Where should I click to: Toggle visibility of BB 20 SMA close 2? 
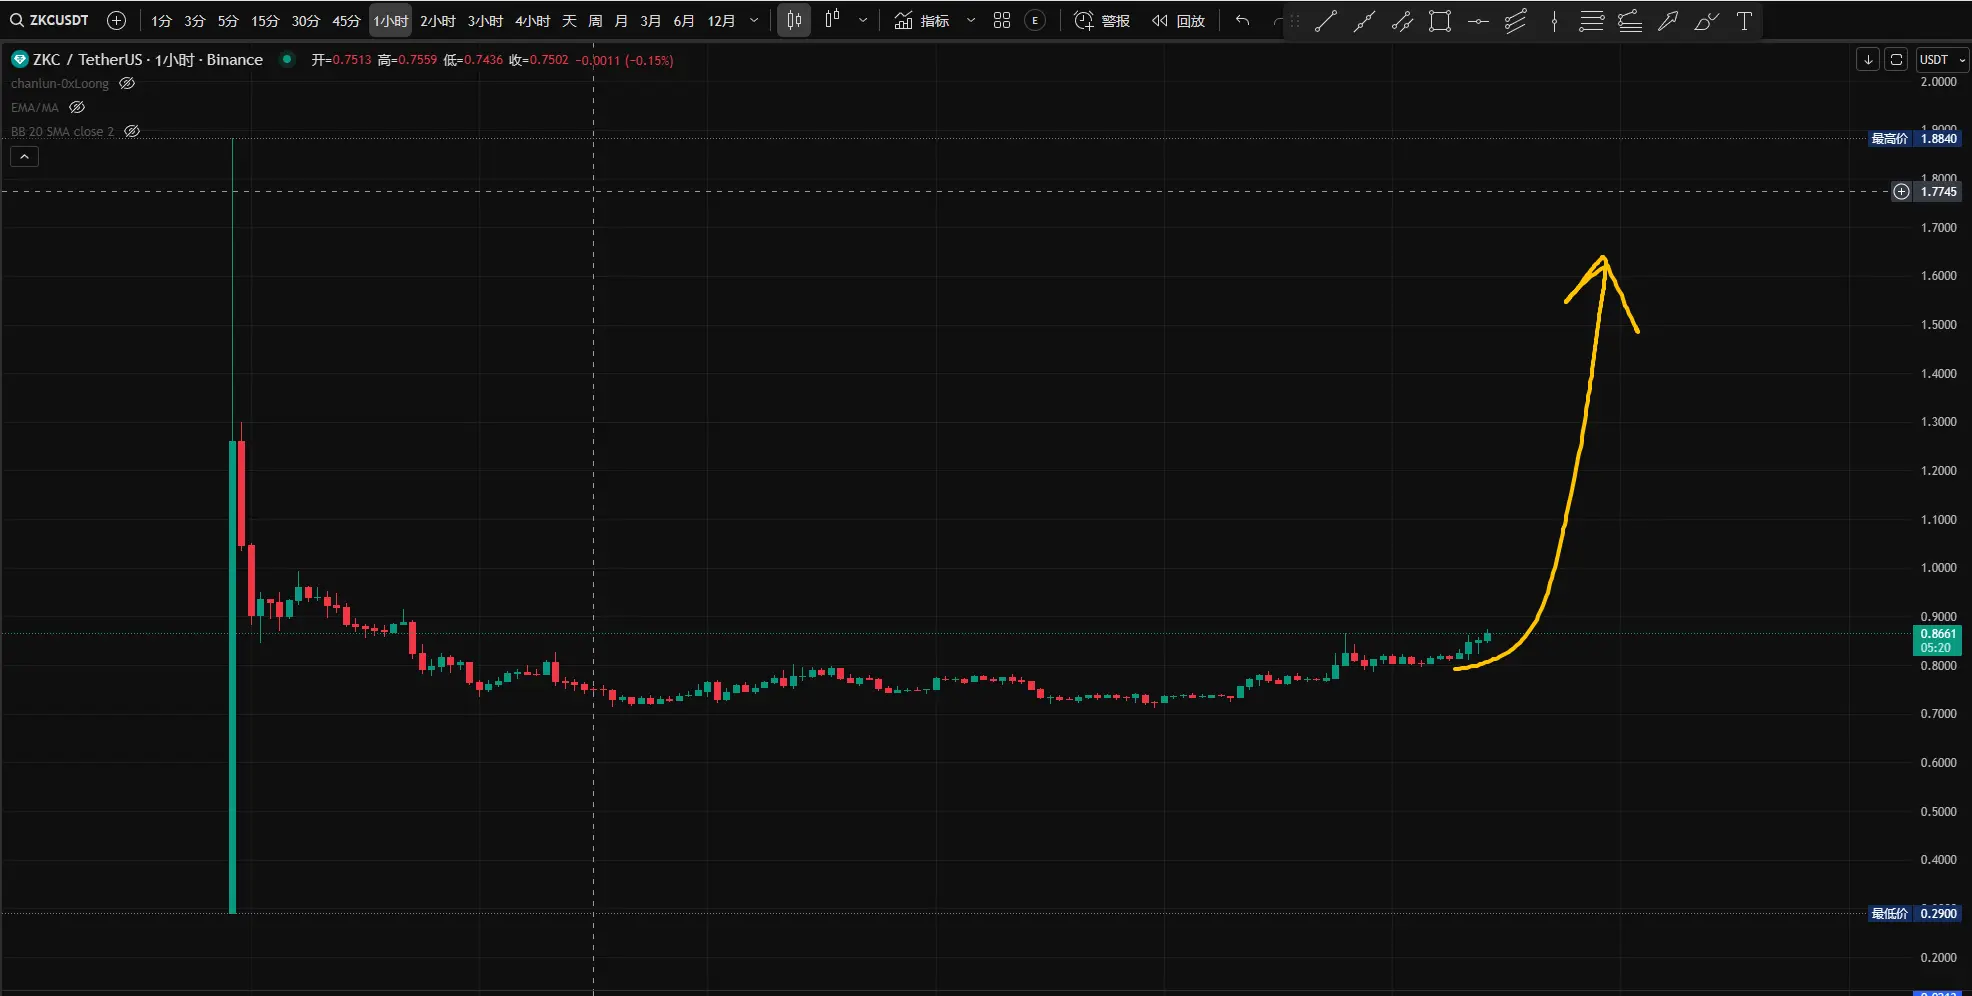[132, 131]
